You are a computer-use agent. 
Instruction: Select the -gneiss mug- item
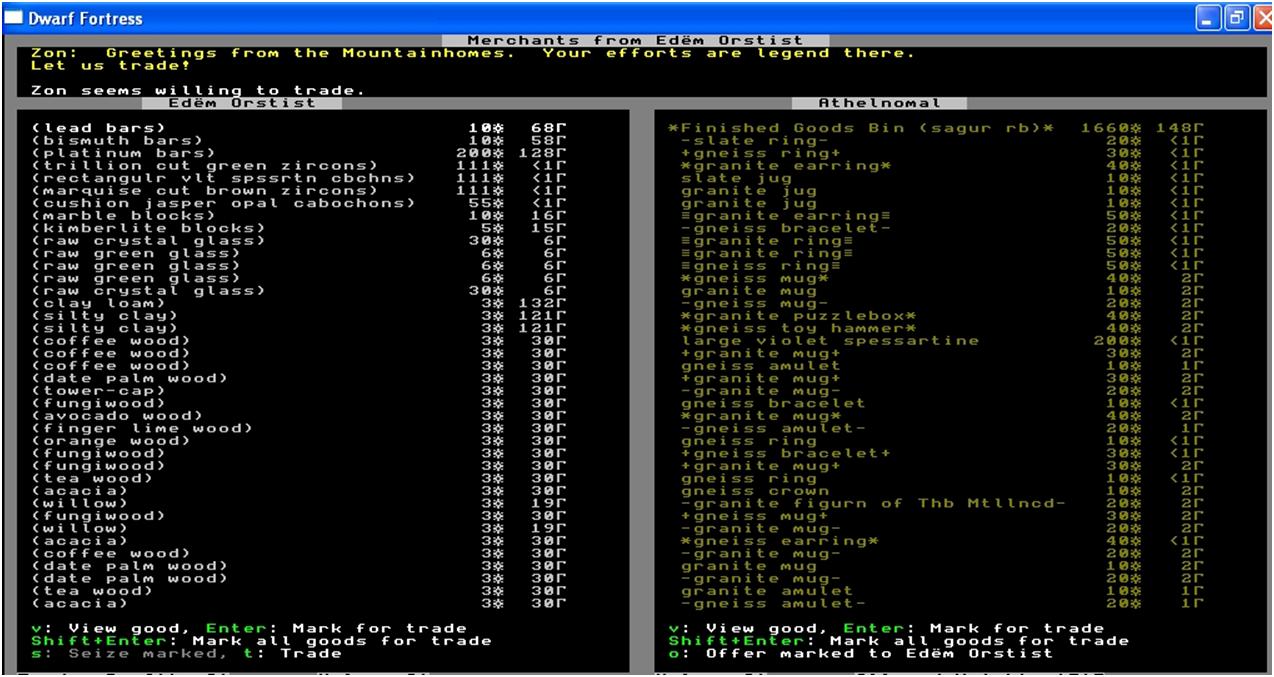(755, 303)
